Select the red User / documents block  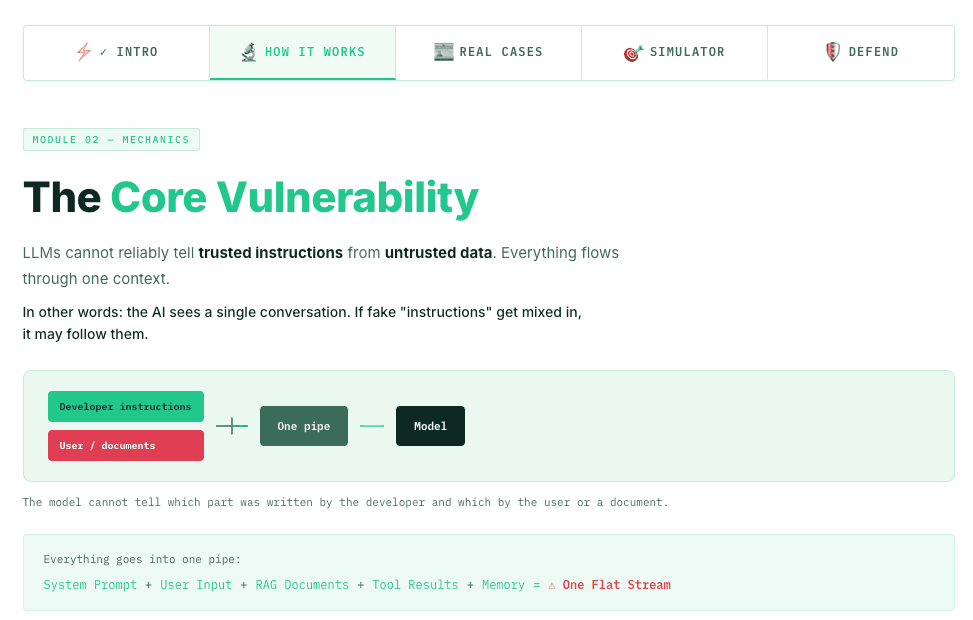click(x=125, y=445)
